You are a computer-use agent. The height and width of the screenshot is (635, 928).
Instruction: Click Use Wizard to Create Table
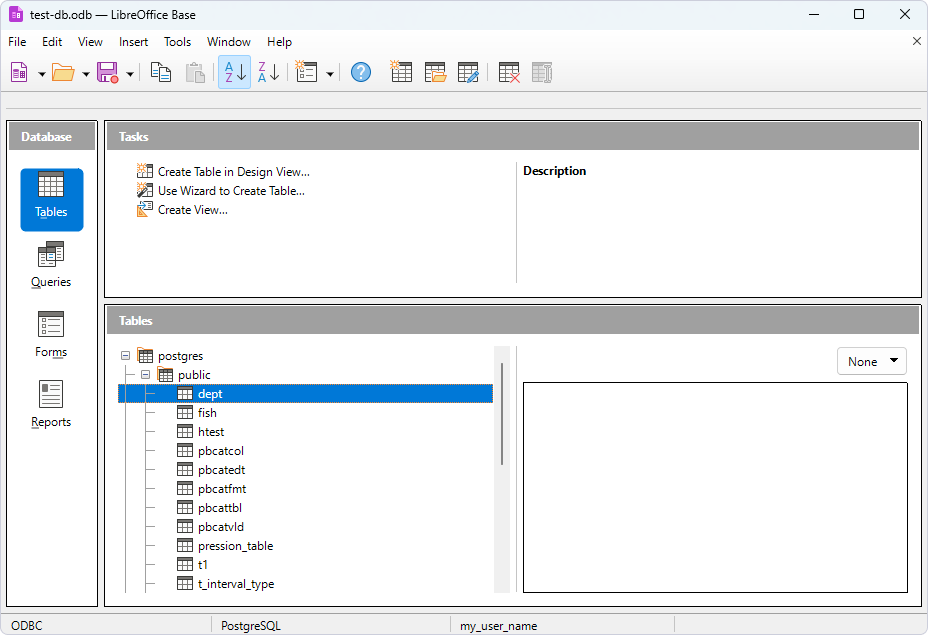(231, 191)
